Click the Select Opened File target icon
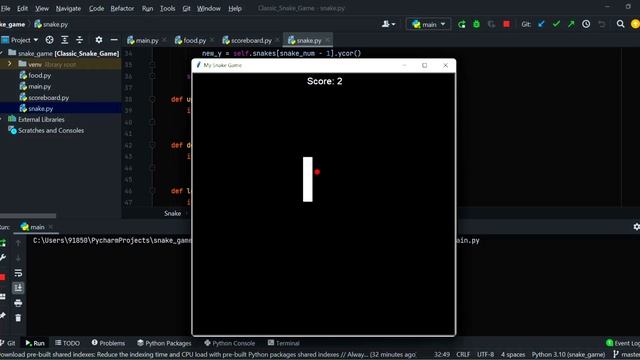Screen dimensions: 640x360 tap(49, 40)
